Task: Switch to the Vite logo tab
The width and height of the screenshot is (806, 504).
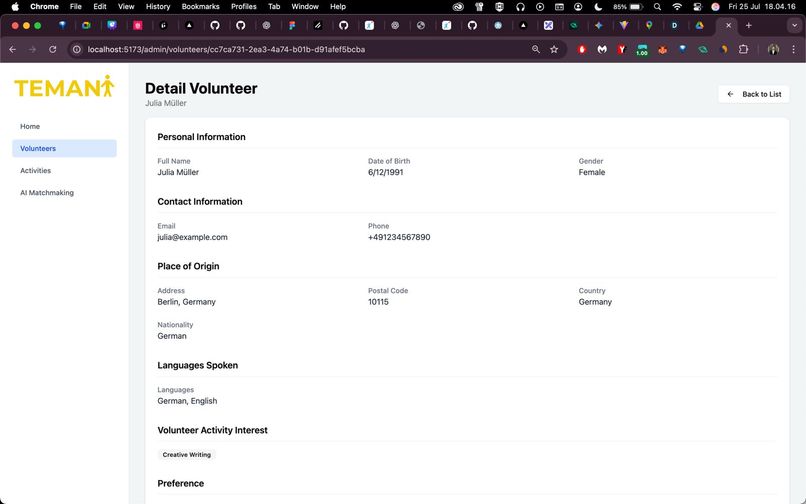Action: [624, 25]
